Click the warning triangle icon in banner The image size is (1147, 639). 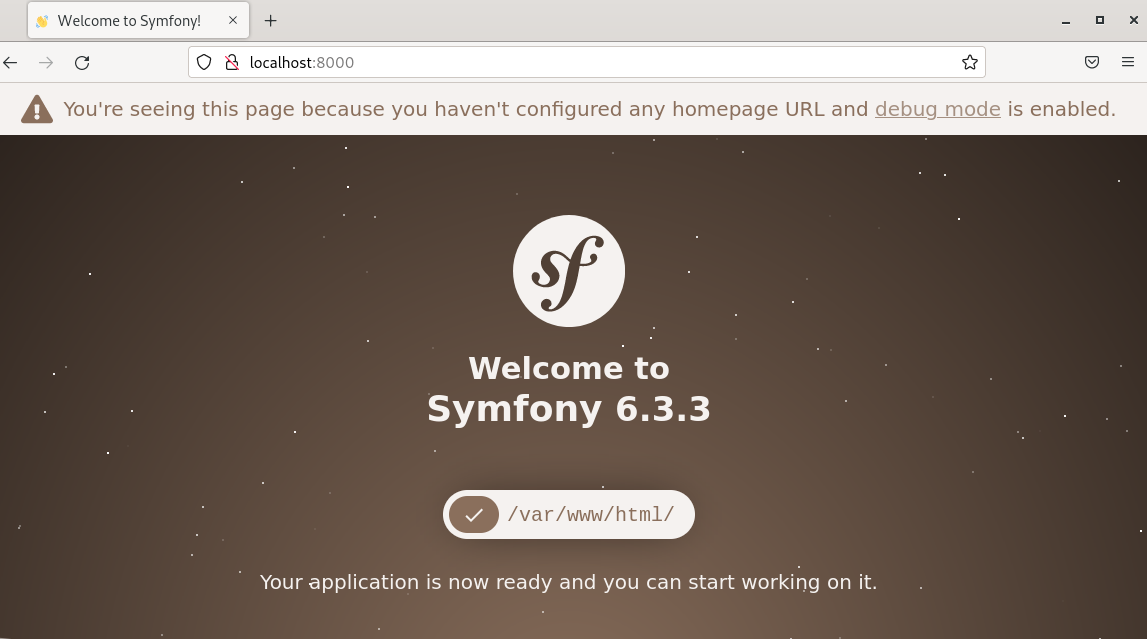click(37, 110)
